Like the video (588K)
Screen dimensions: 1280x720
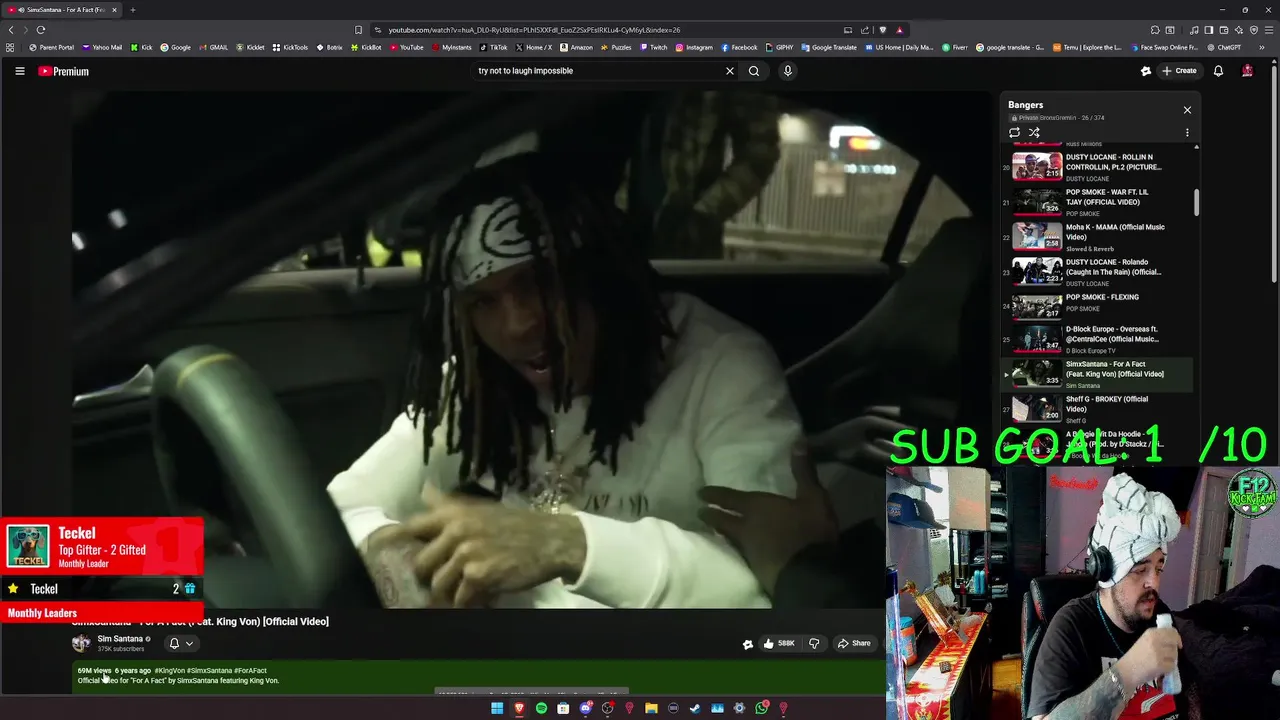click(778, 643)
